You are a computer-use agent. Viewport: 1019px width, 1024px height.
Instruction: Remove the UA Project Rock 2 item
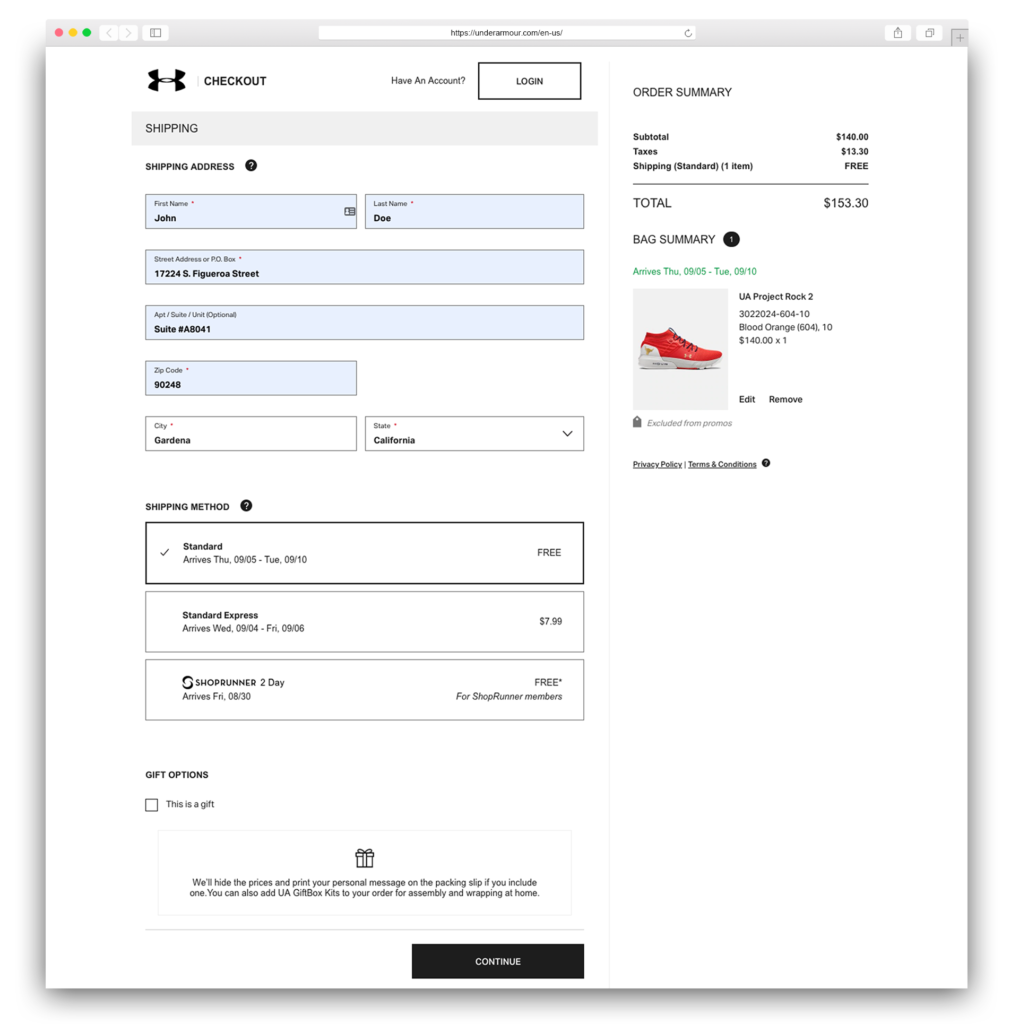(785, 399)
